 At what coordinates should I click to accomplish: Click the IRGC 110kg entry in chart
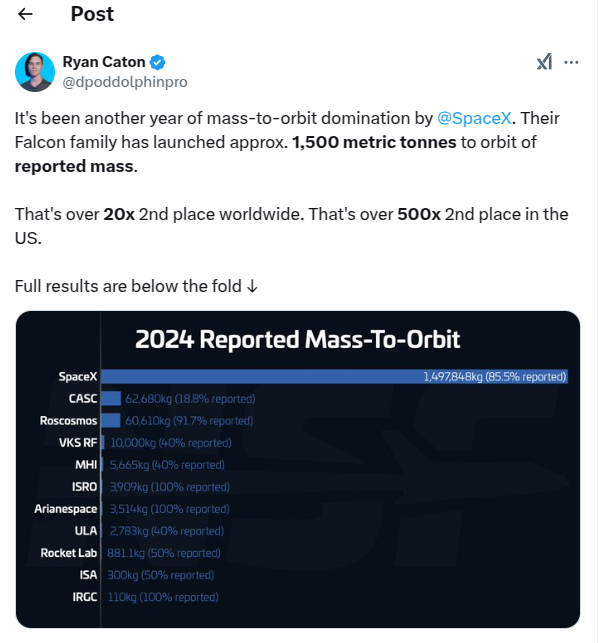(x=162, y=597)
